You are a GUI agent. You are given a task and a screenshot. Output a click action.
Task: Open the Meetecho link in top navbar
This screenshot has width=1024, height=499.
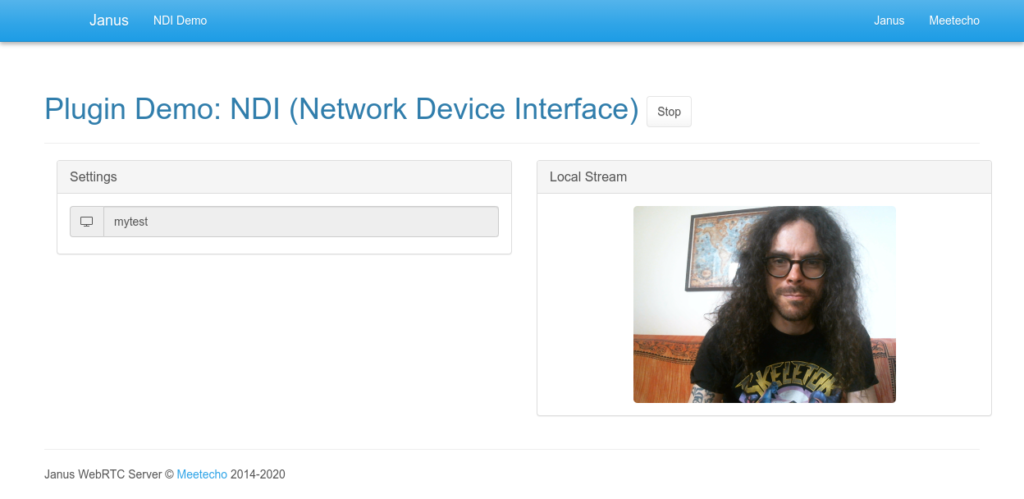pos(954,20)
